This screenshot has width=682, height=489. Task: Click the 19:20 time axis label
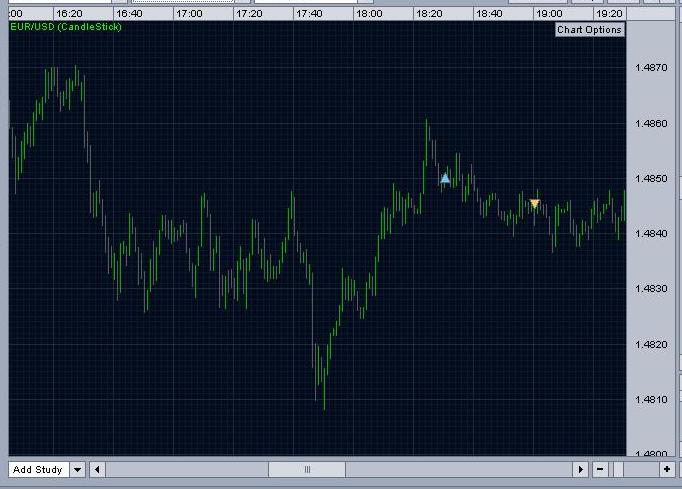point(609,15)
